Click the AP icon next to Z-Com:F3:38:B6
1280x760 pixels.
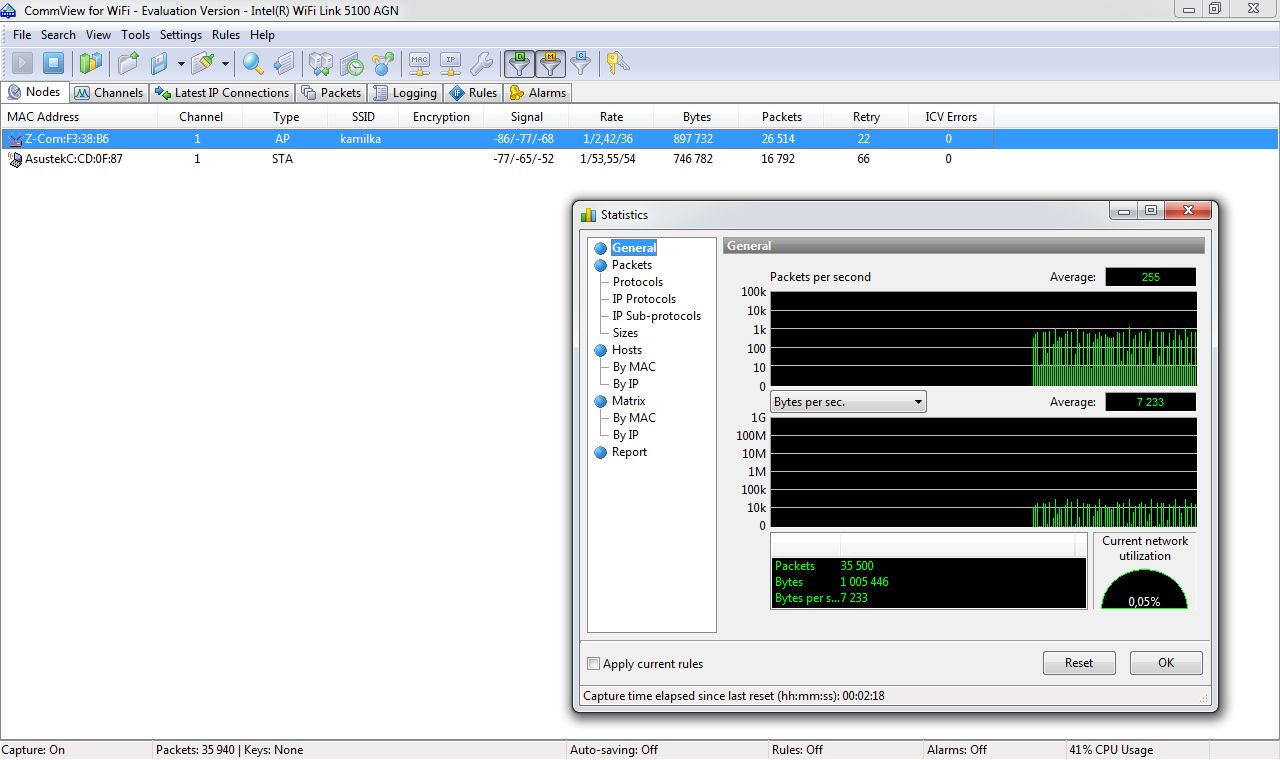(15, 139)
